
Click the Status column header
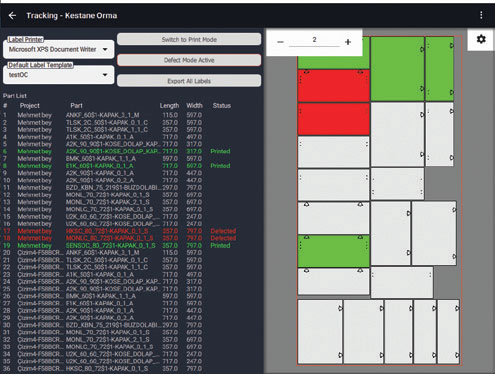point(222,106)
